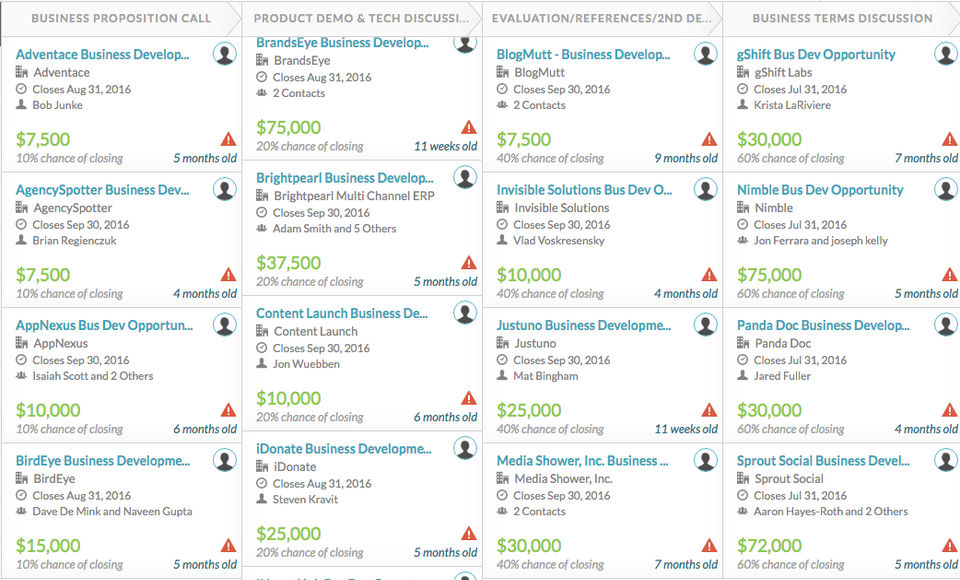Click the warning triangle on BrandsEye card

[469, 127]
